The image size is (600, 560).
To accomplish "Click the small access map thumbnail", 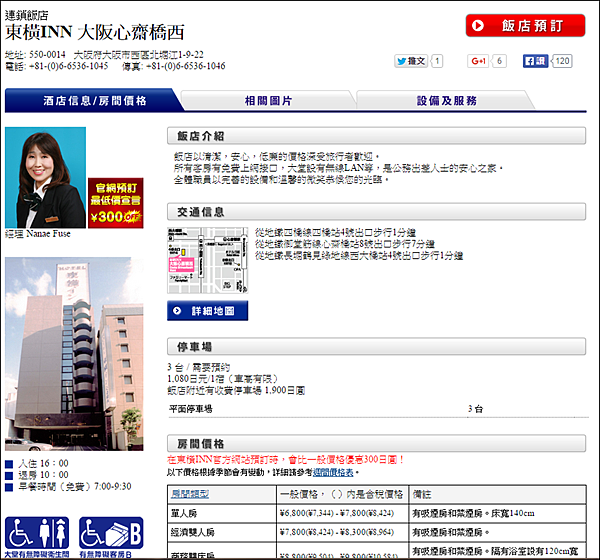I will [207, 260].
